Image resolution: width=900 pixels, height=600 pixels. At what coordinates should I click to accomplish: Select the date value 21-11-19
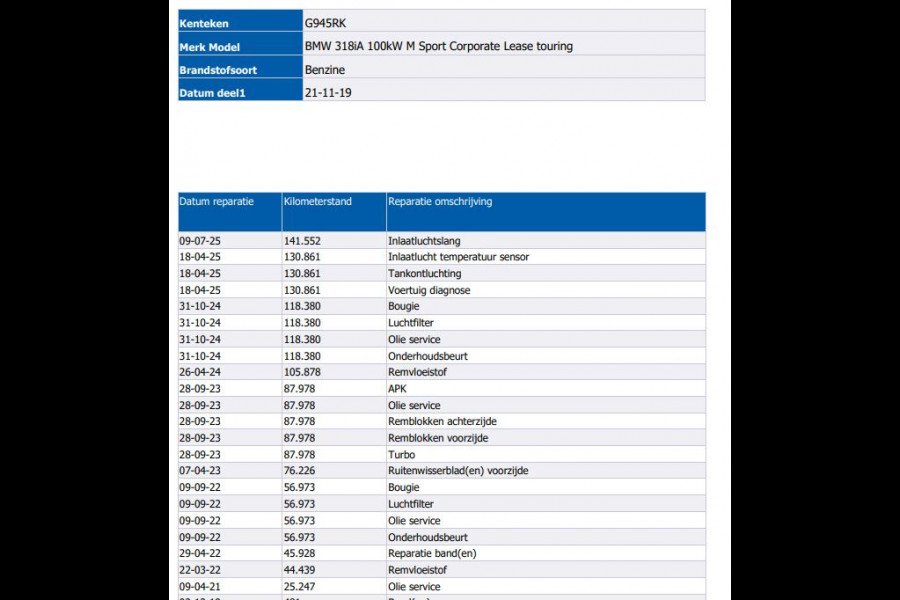(328, 92)
